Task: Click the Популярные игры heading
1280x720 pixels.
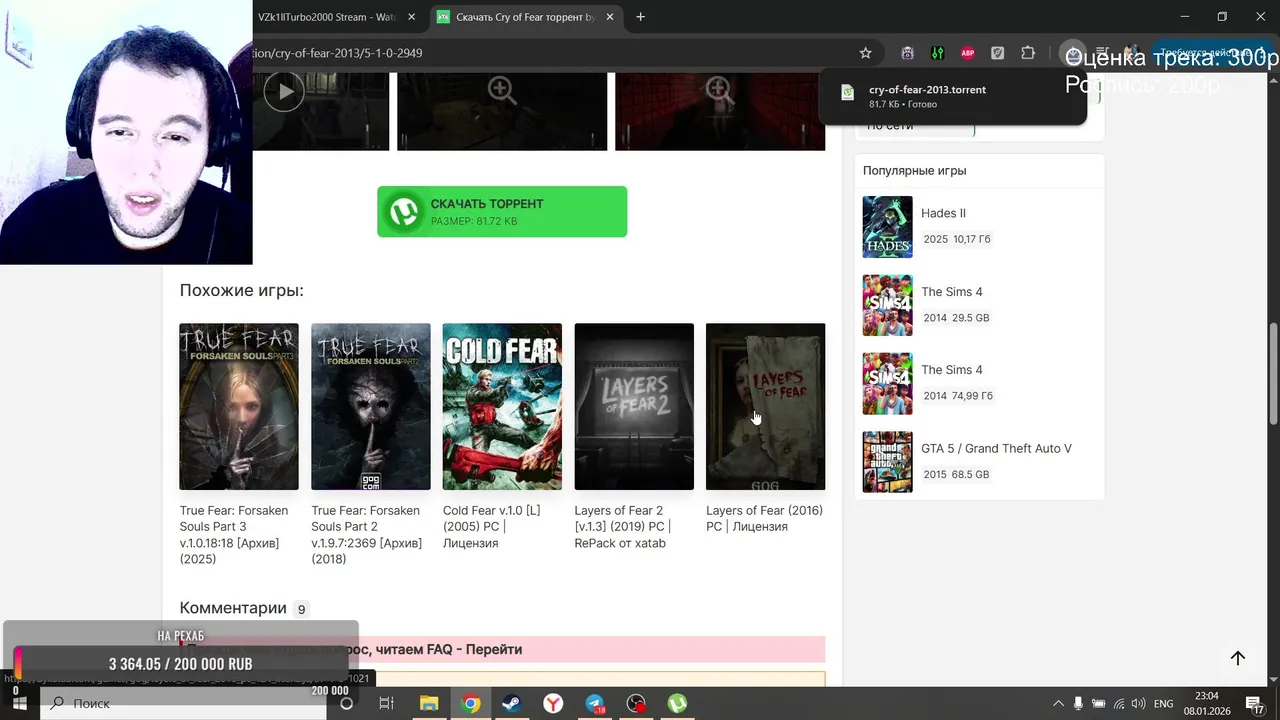Action: pyautogui.click(x=915, y=171)
